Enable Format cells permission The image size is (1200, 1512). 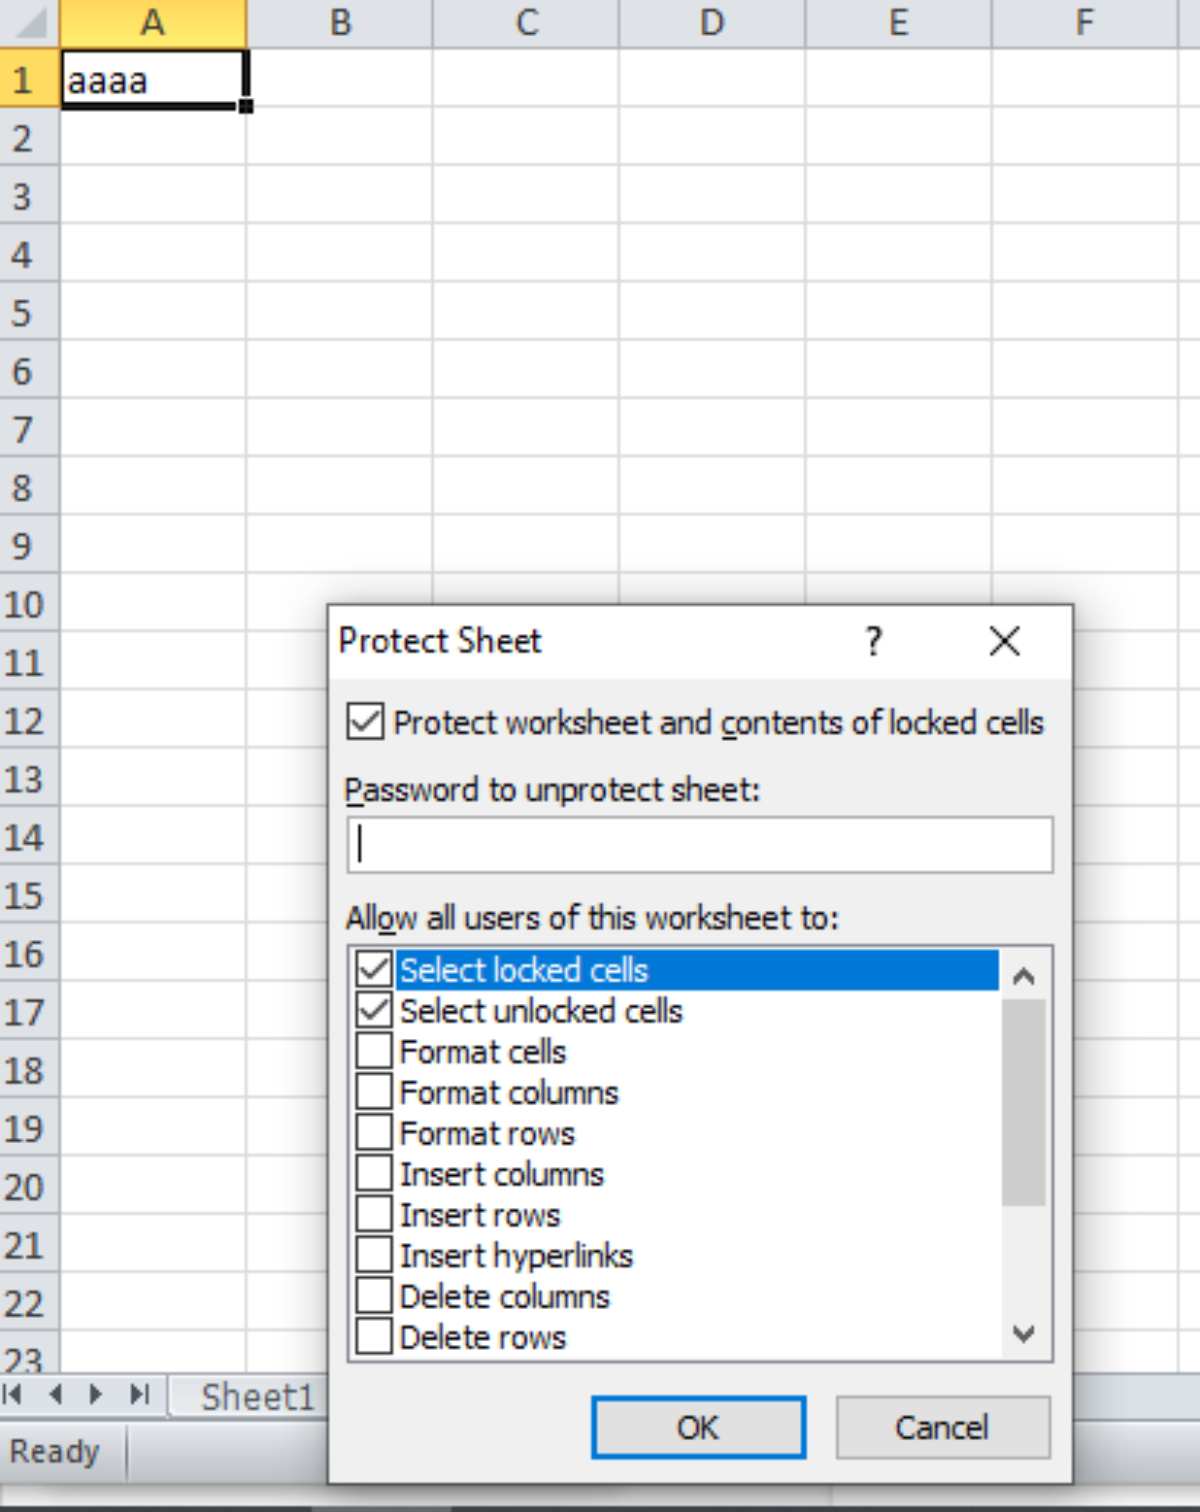click(374, 1051)
